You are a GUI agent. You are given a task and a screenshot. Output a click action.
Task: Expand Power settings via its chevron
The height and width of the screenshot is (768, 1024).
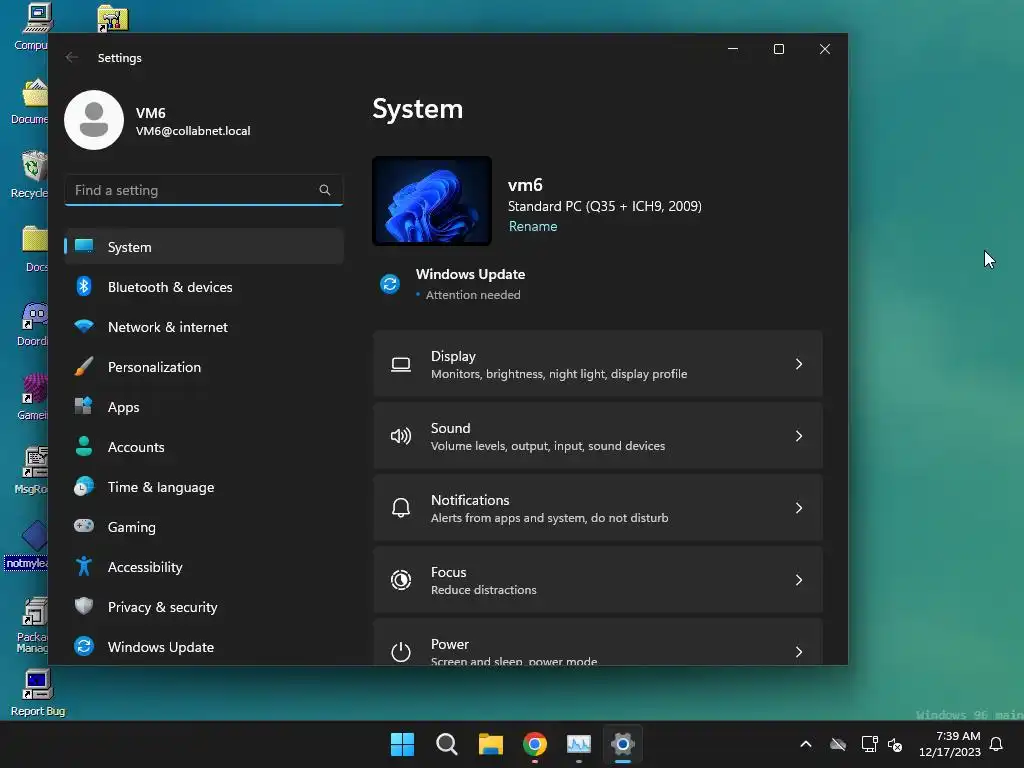pyautogui.click(x=799, y=651)
